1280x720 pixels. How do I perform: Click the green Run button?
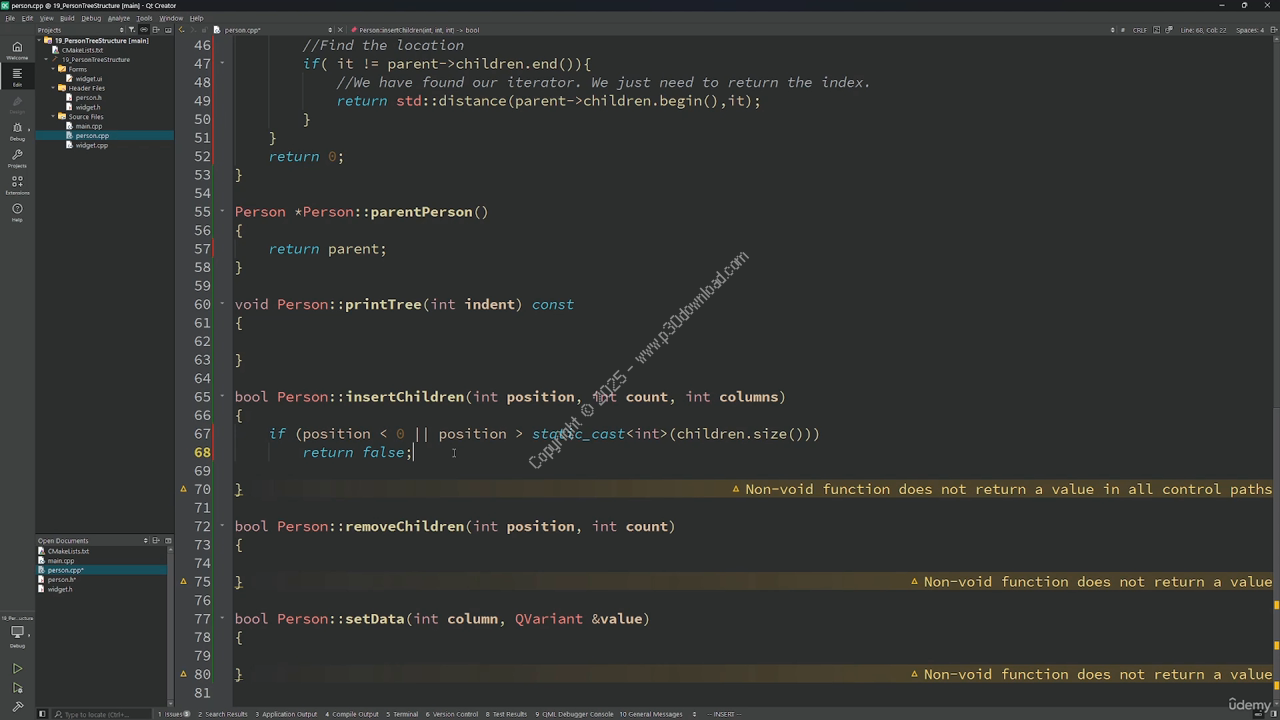coord(17,668)
